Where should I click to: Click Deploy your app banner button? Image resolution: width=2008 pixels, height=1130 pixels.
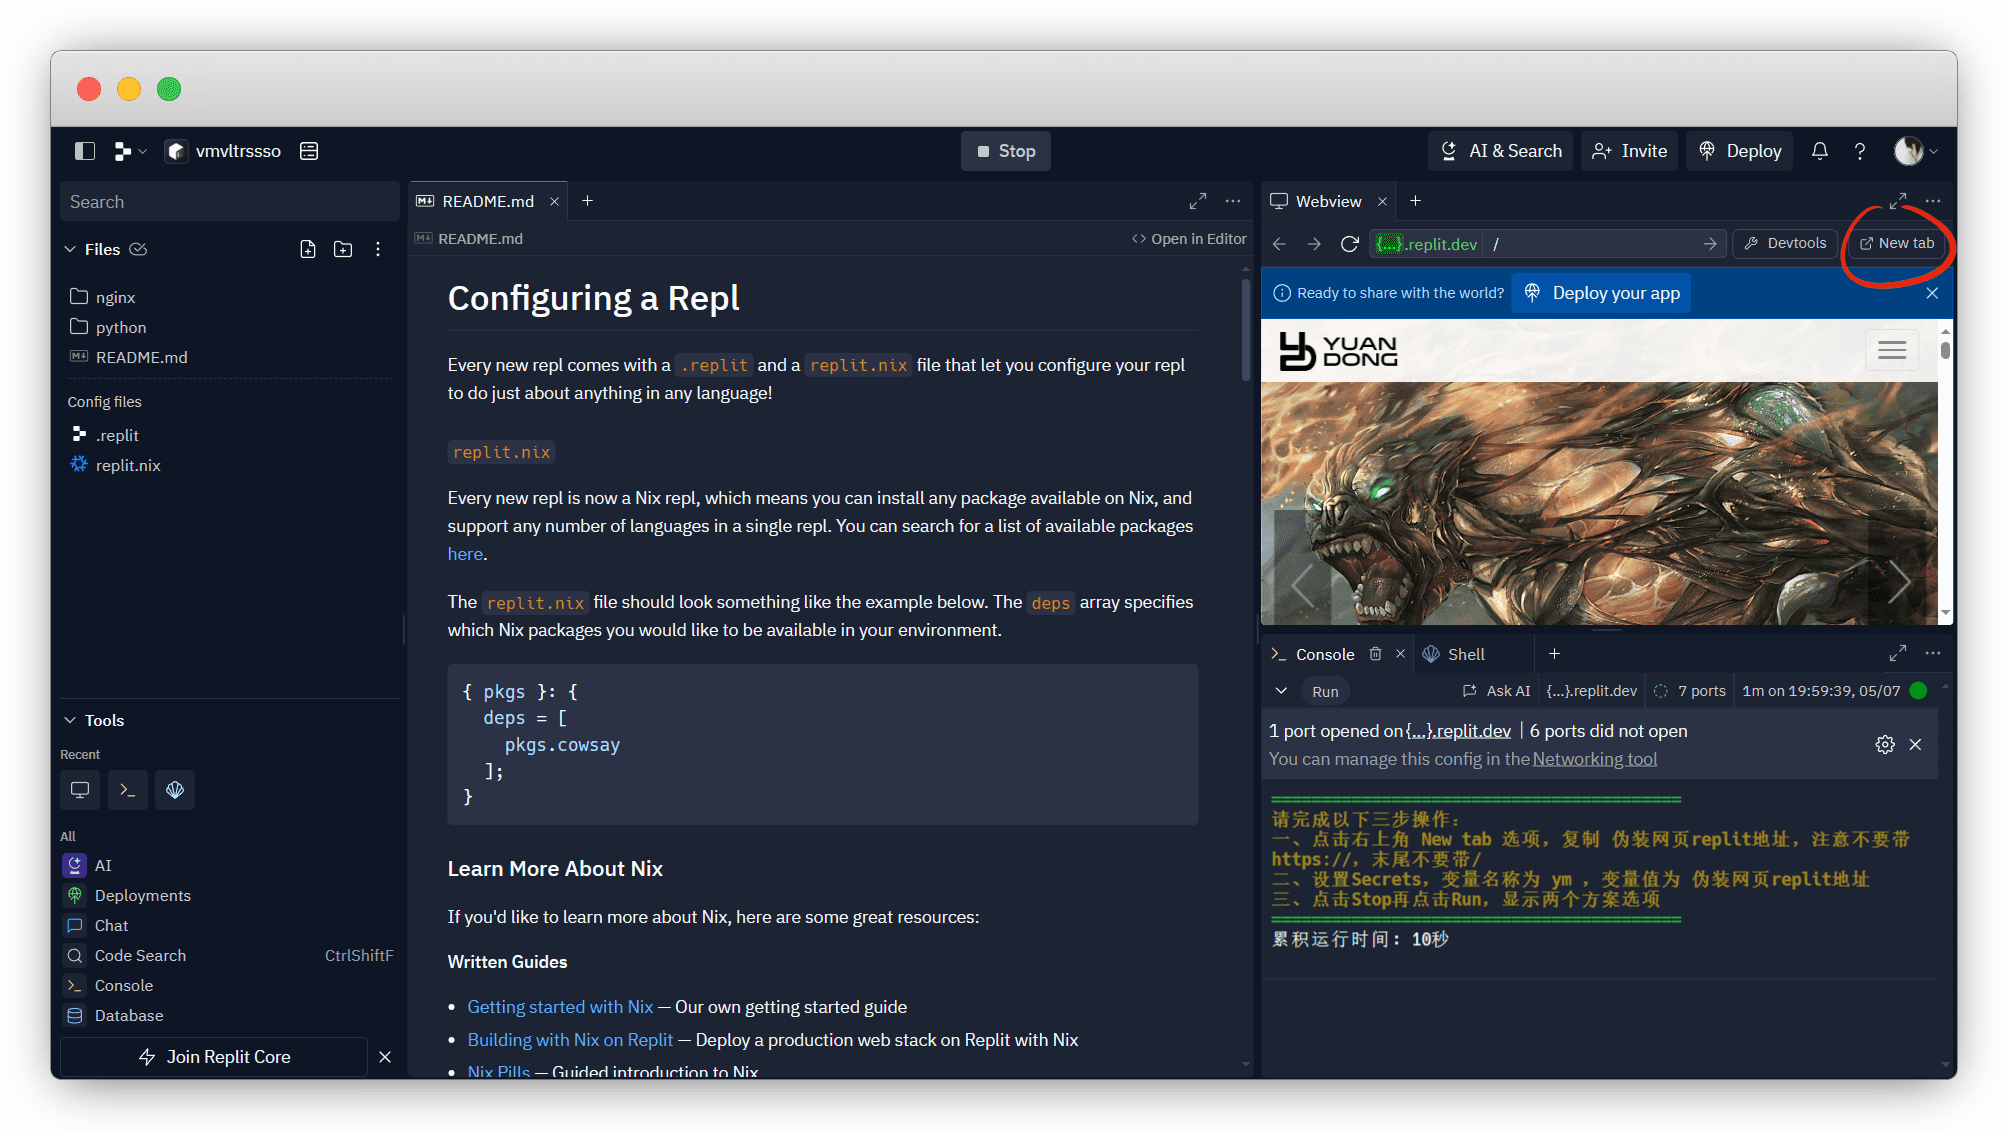tap(1602, 293)
